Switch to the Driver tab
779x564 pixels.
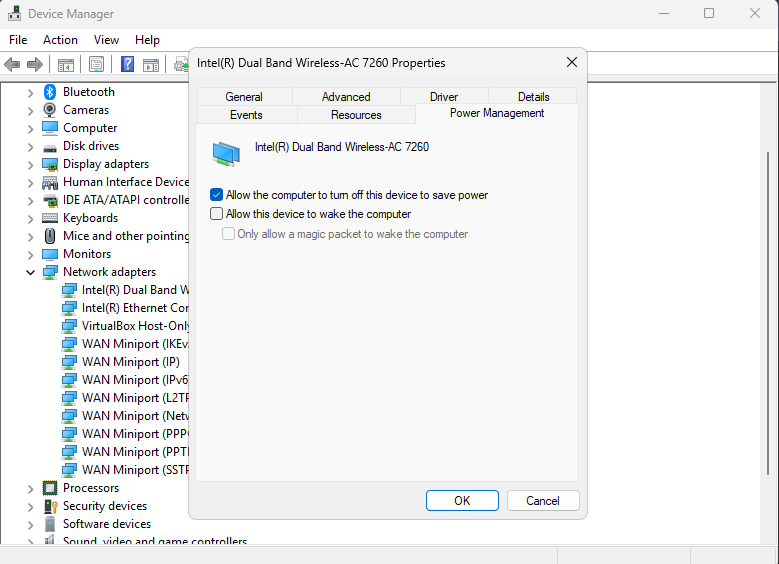pos(444,97)
